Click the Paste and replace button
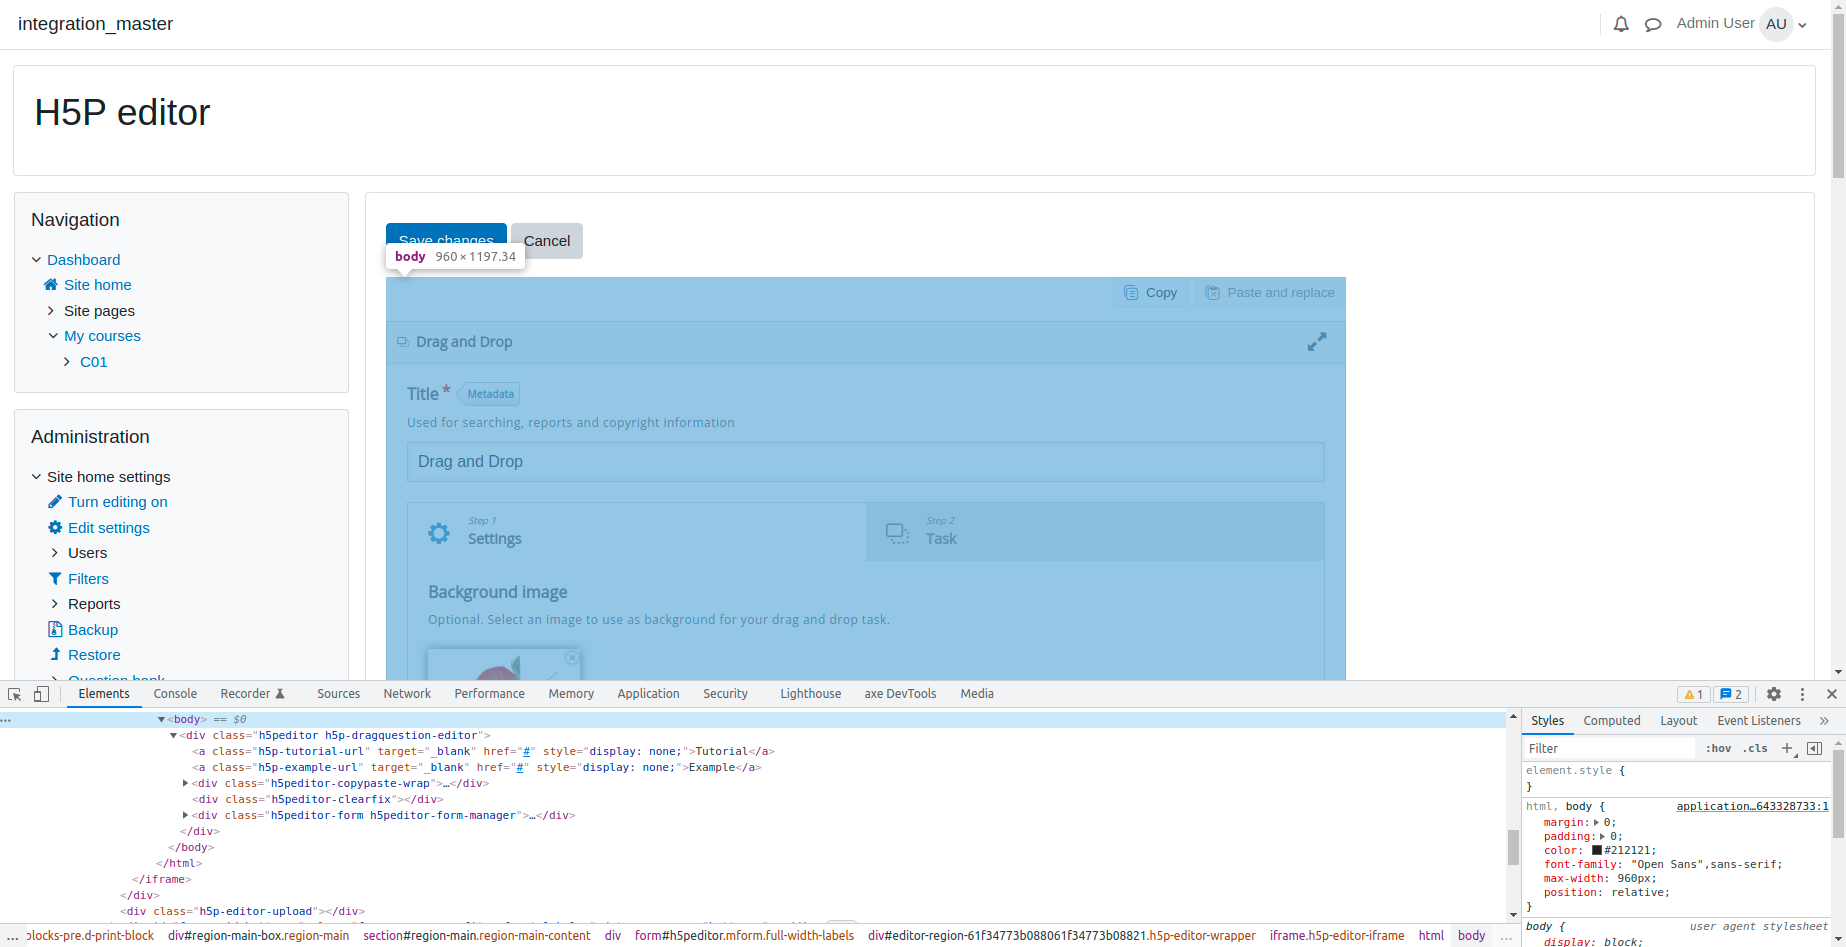This screenshot has height=947, width=1846. [1270, 293]
